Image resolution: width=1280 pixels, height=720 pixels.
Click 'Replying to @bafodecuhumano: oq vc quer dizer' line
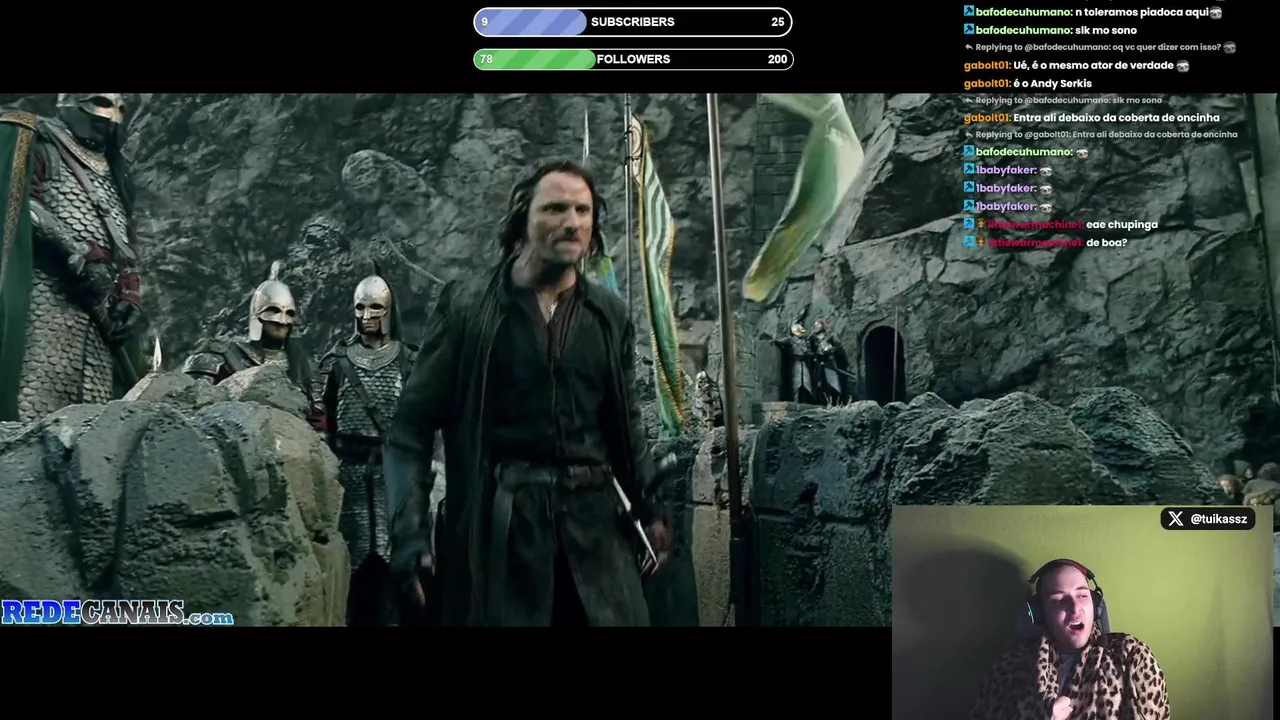pyautogui.click(x=1099, y=47)
